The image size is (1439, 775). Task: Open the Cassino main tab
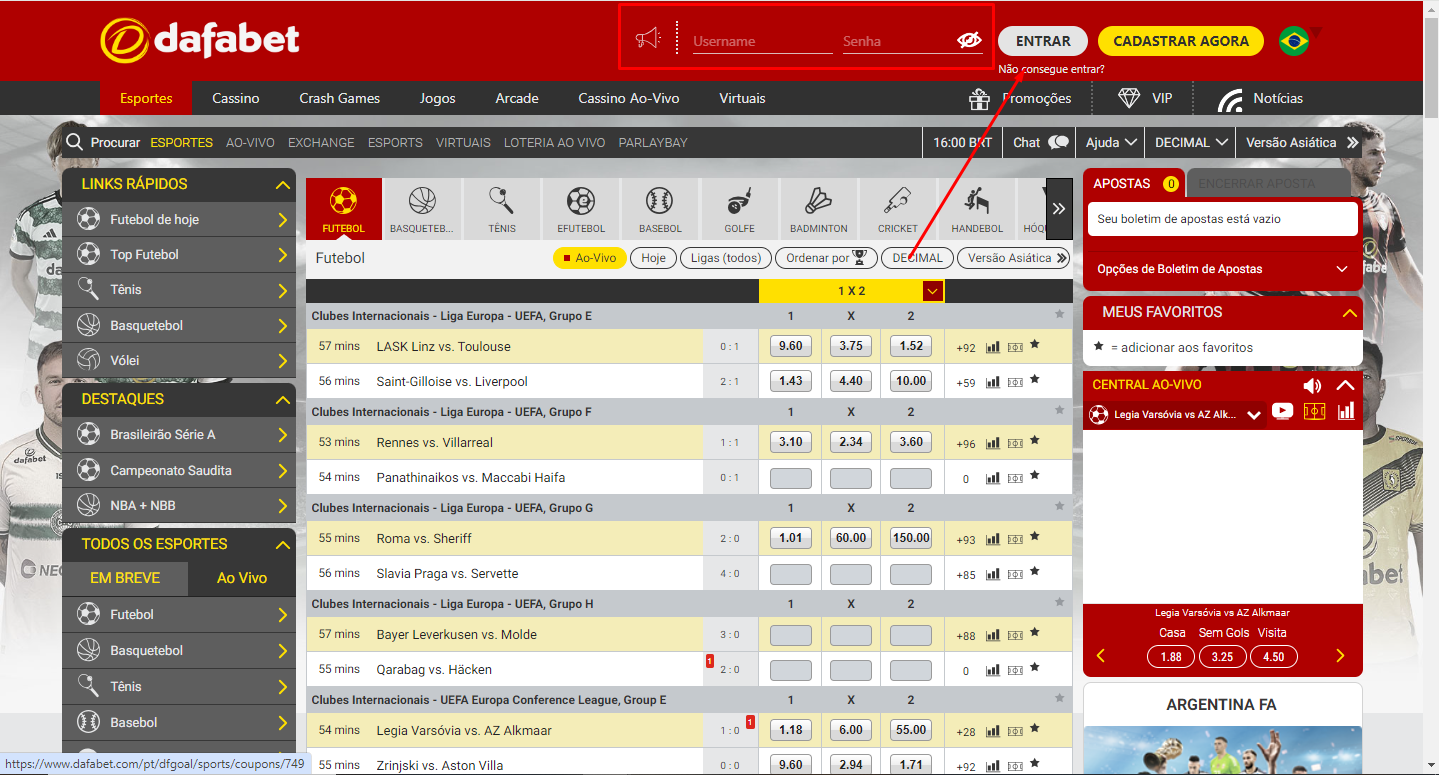236,98
